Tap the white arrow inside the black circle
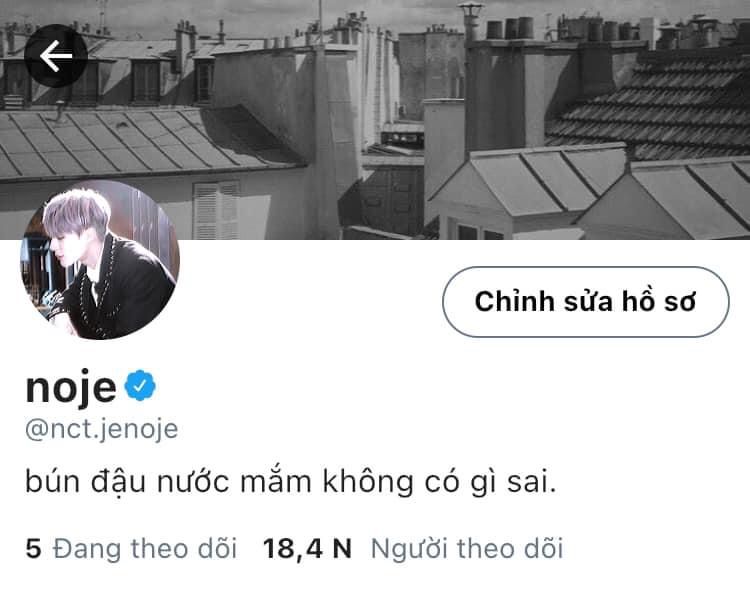750x592 pixels. tap(56, 56)
